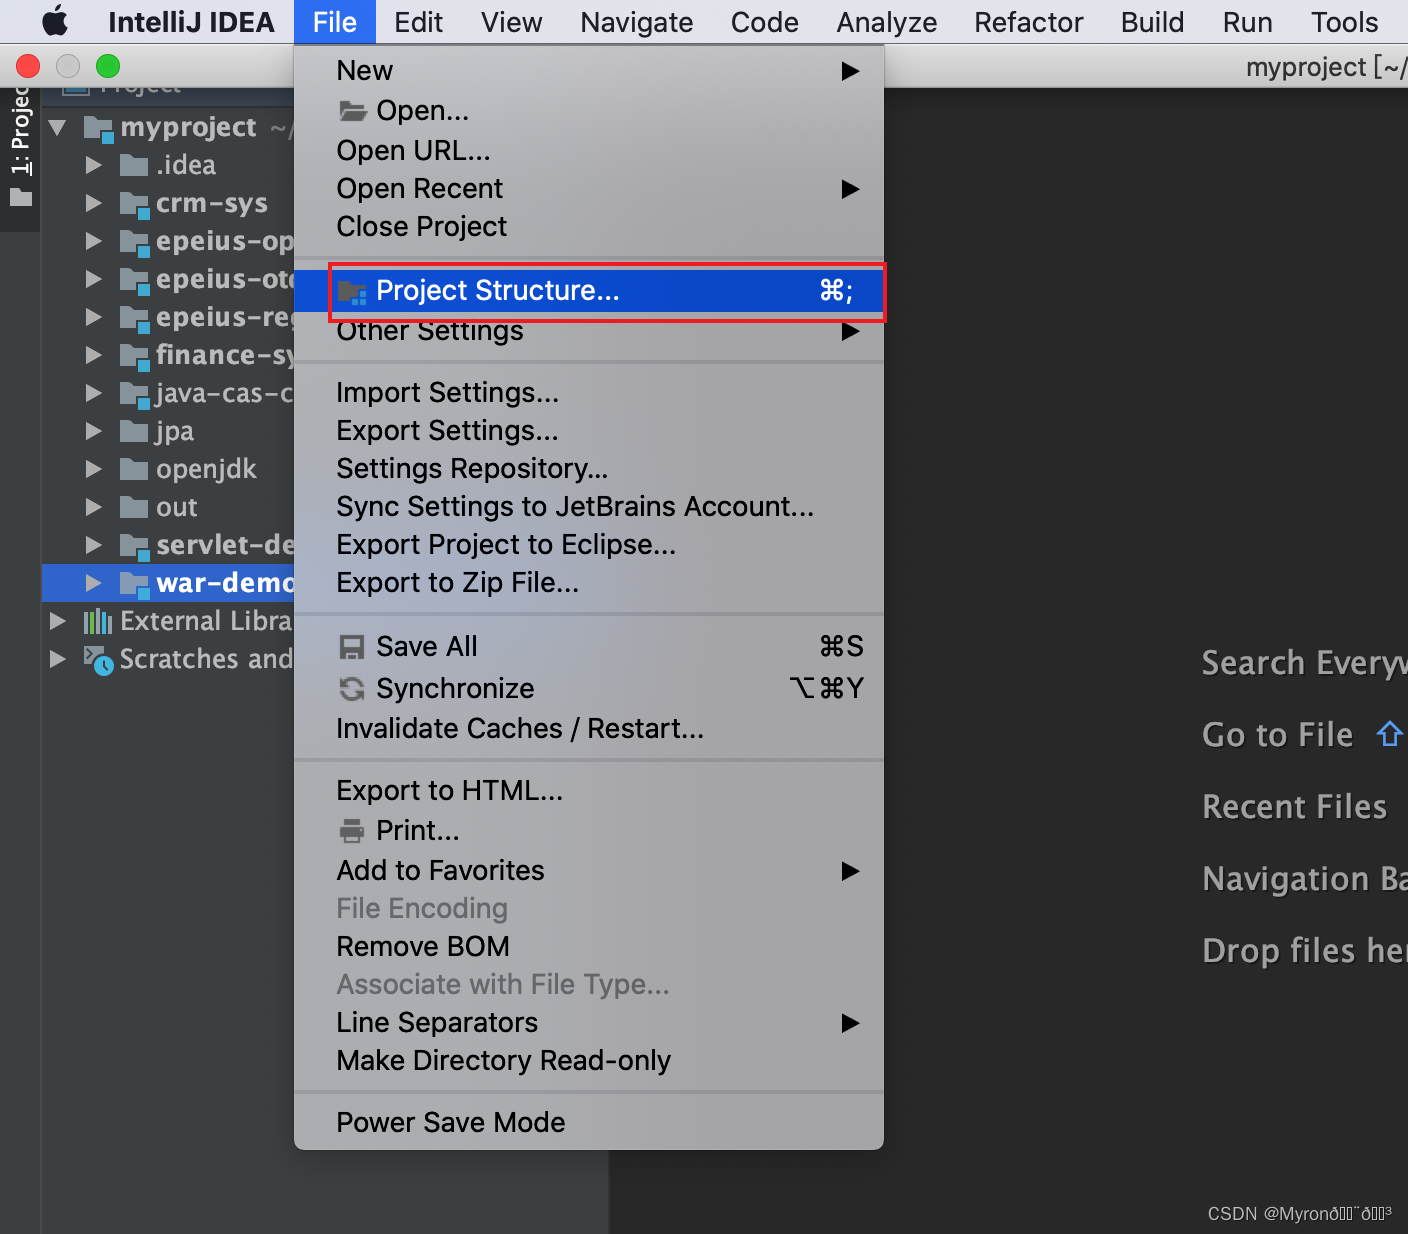
Task: Click the Synchronize refresh icon
Action: [x=352, y=689]
